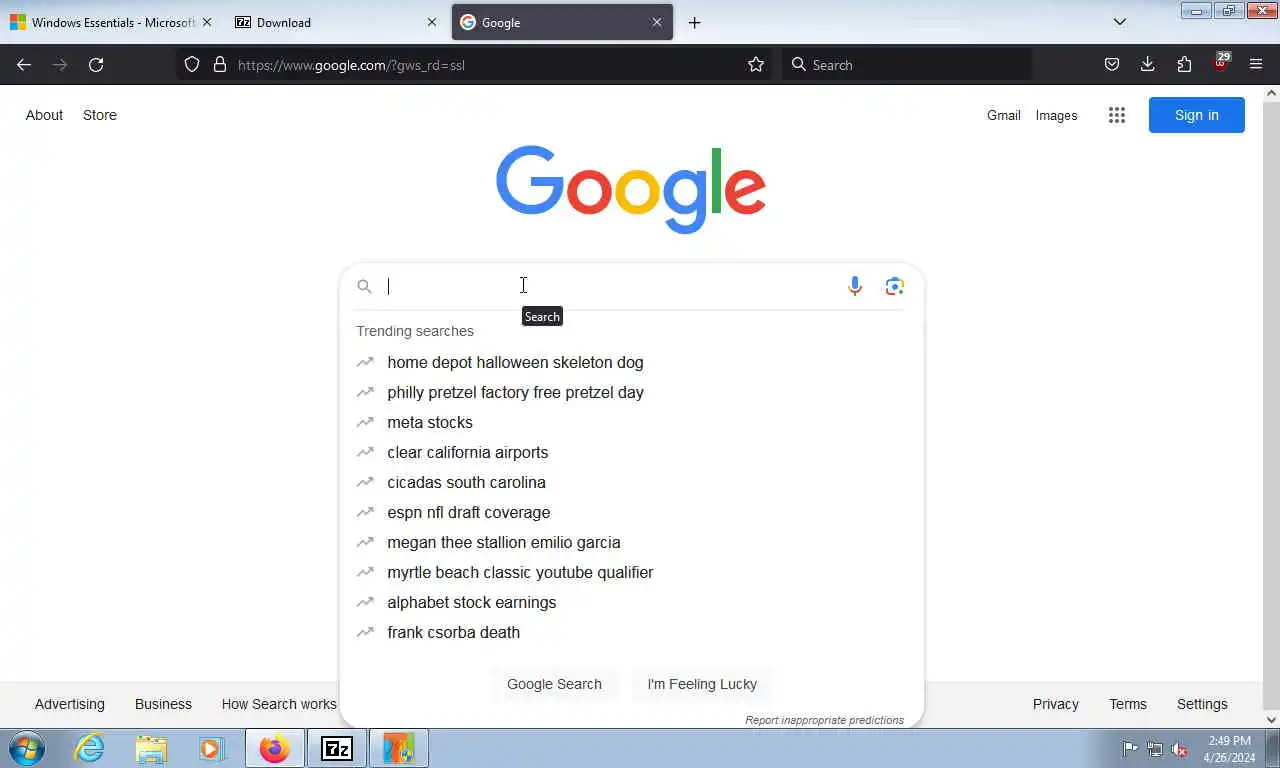
Task: Open the Business footer link
Action: click(x=163, y=704)
